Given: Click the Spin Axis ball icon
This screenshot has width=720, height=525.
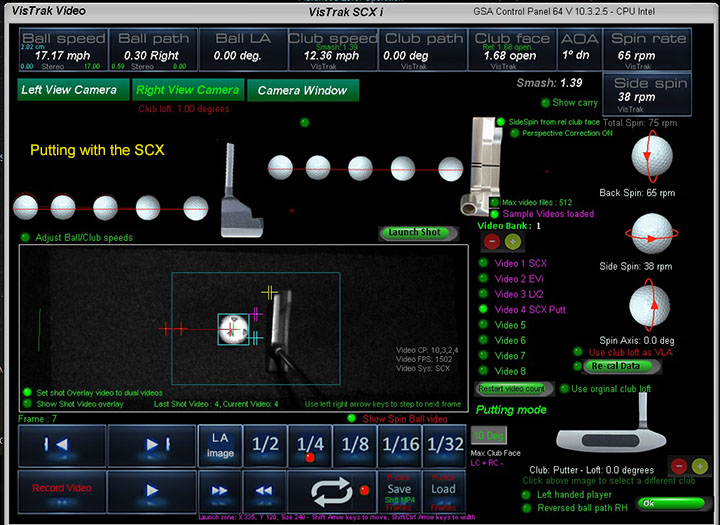Looking at the screenshot, I should (649, 307).
